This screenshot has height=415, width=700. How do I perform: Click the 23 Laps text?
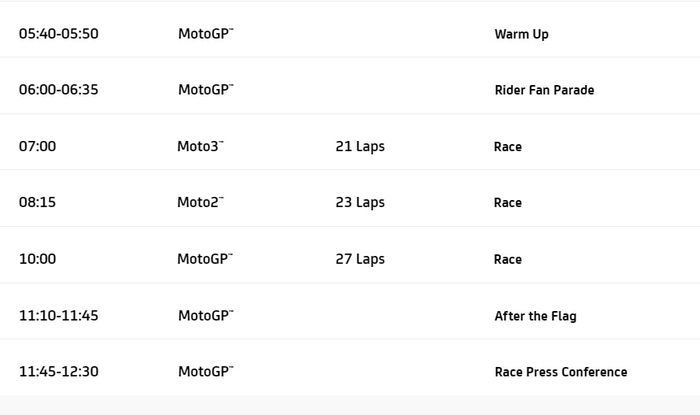[x=360, y=203]
